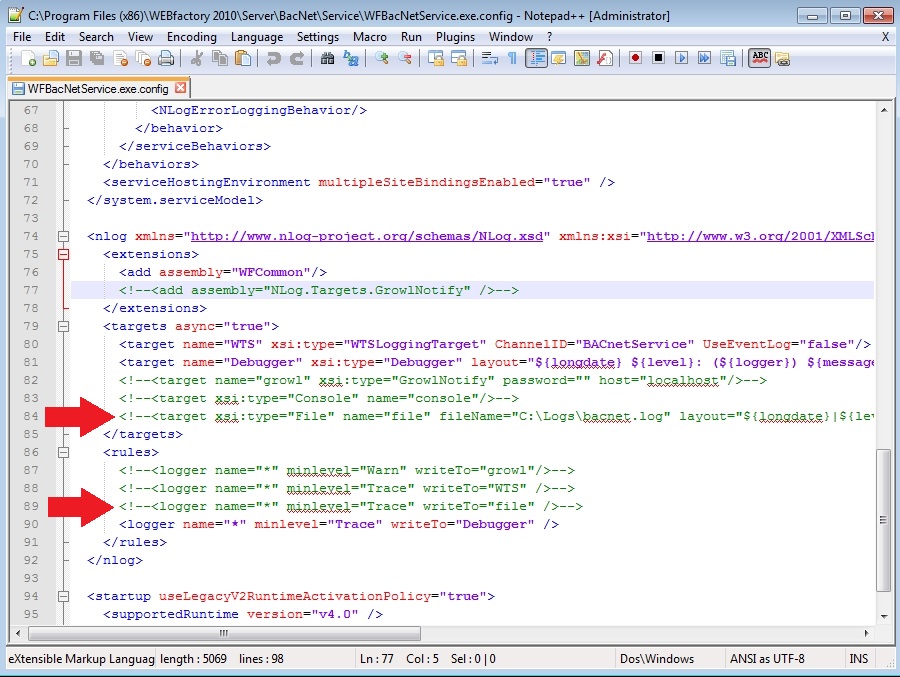The width and height of the screenshot is (900, 677).
Task: Select the Find icon in the toolbar
Action: [327, 58]
